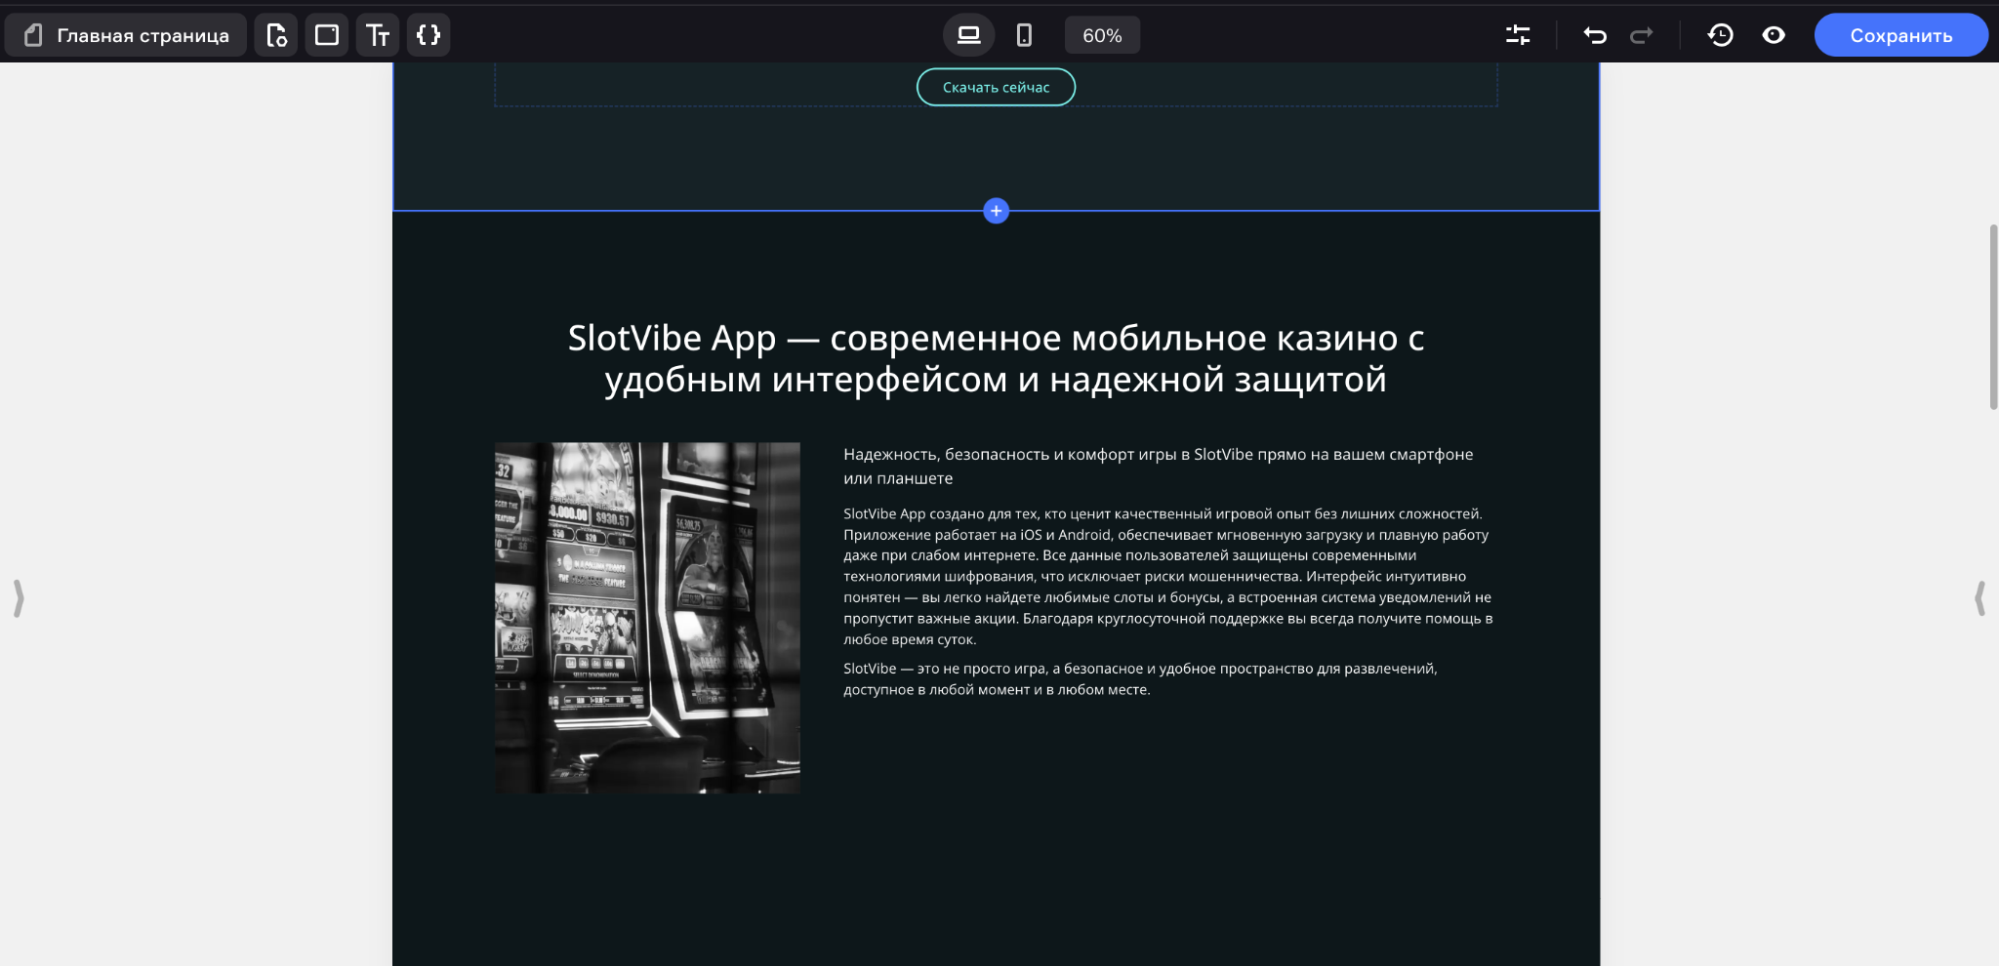The width and height of the screenshot is (1999, 967).
Task: Open version history clock icon
Action: point(1720,35)
